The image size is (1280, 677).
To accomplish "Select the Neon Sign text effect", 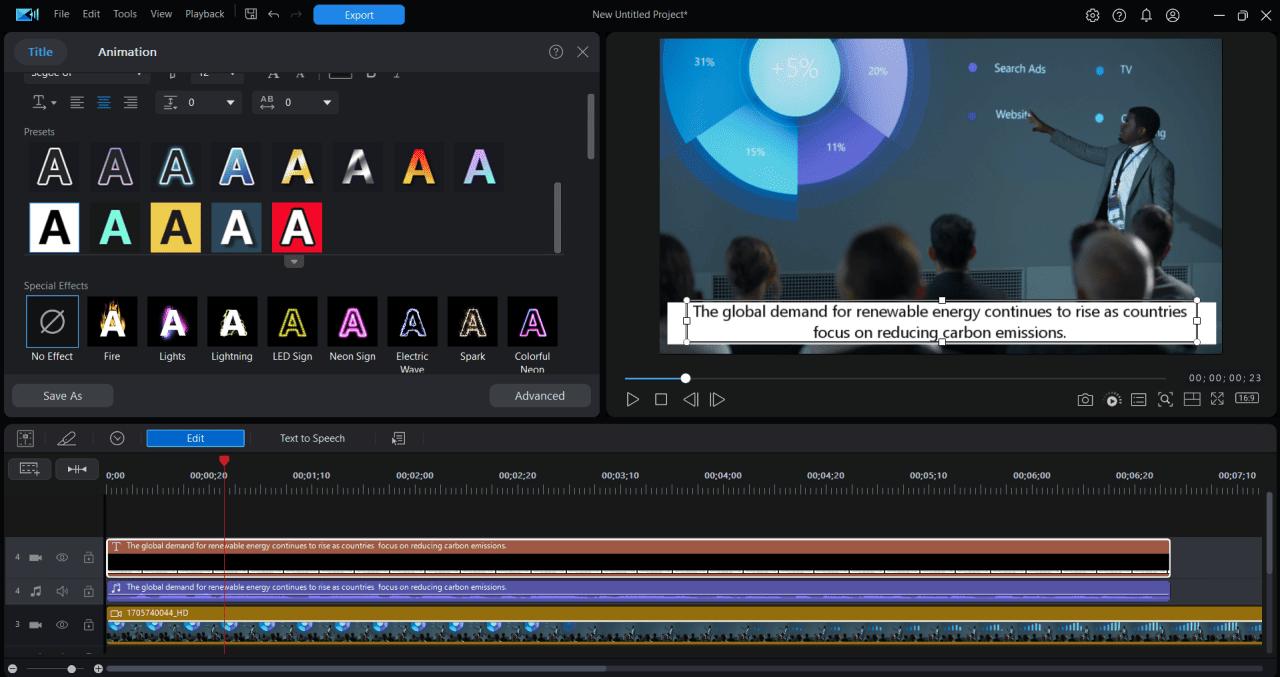I will tap(352, 322).
